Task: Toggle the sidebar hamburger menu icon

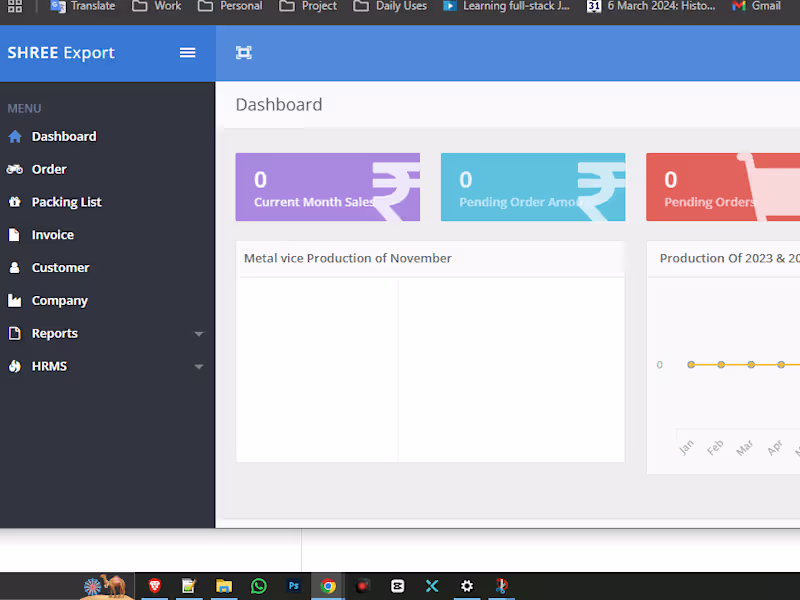Action: coord(187,53)
